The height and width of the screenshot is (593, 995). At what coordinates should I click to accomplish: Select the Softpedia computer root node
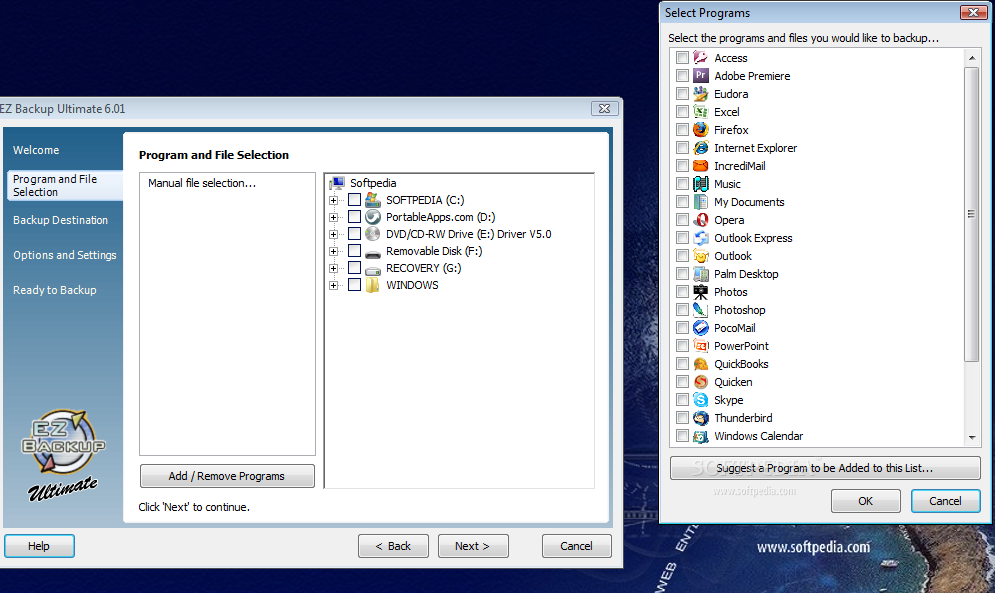pos(373,183)
